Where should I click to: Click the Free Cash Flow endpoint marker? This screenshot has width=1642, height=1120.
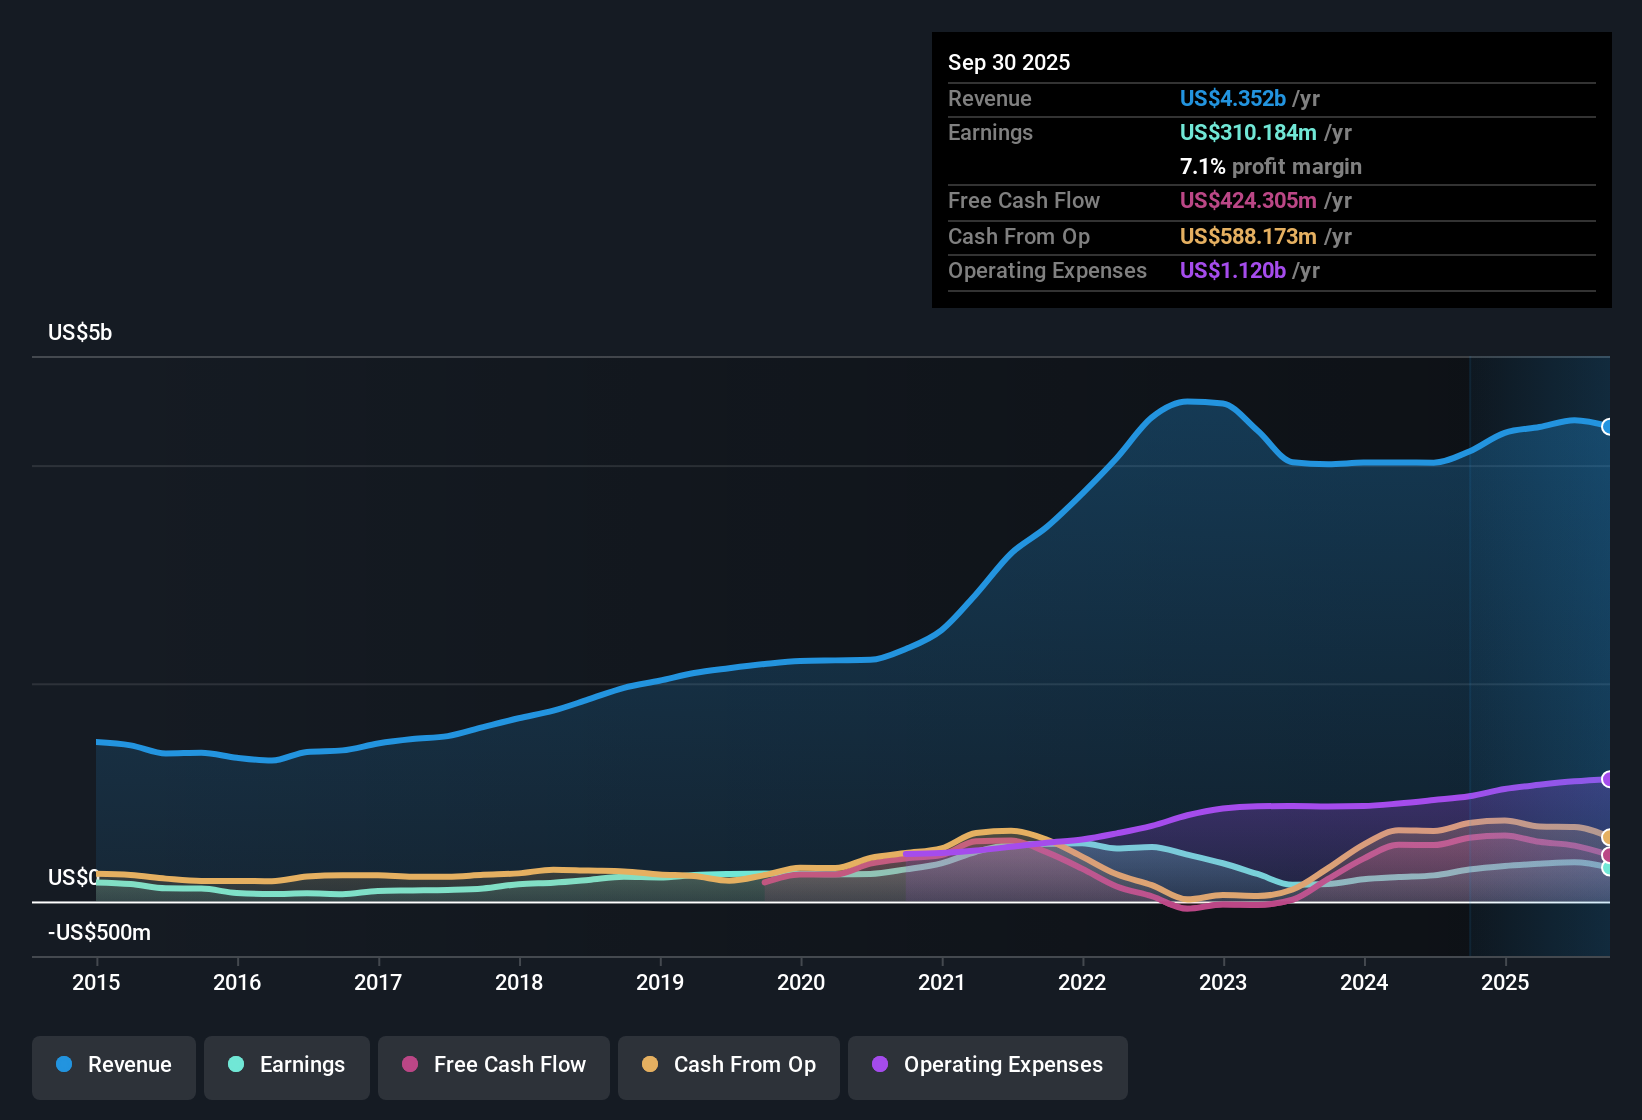1608,855
